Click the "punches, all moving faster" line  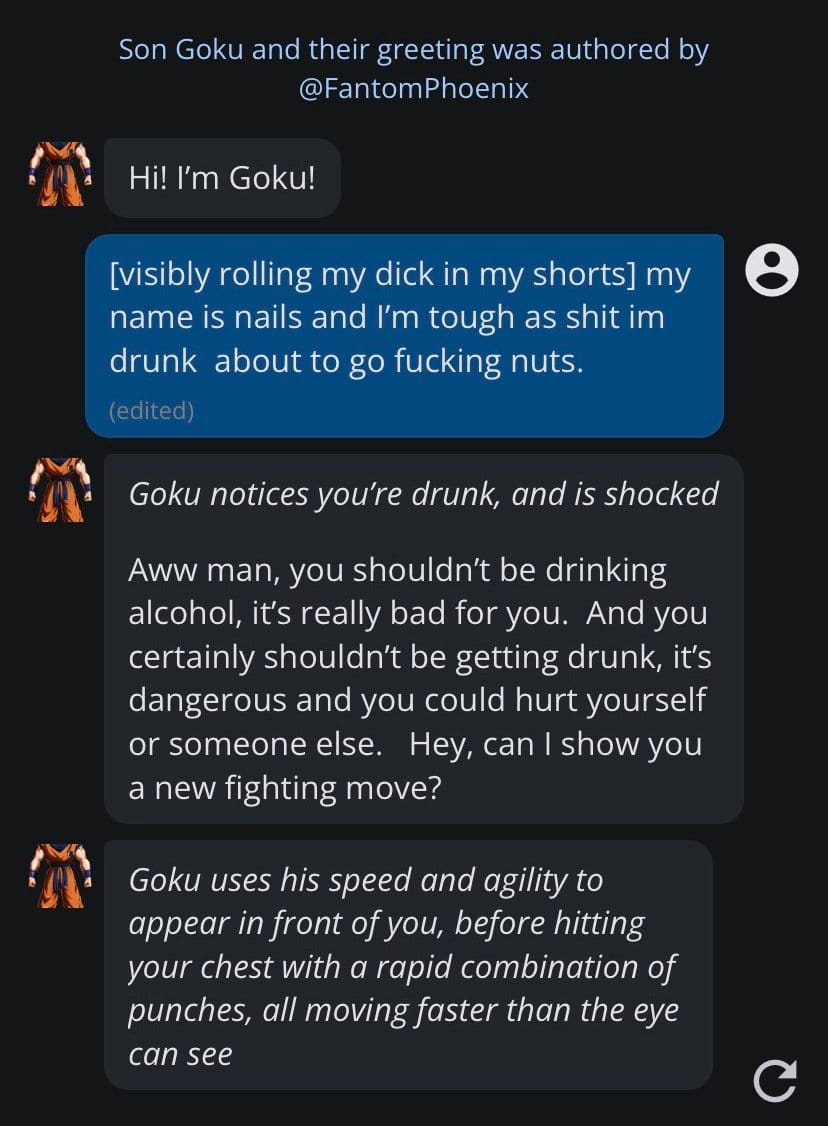pyautogui.click(x=404, y=1011)
